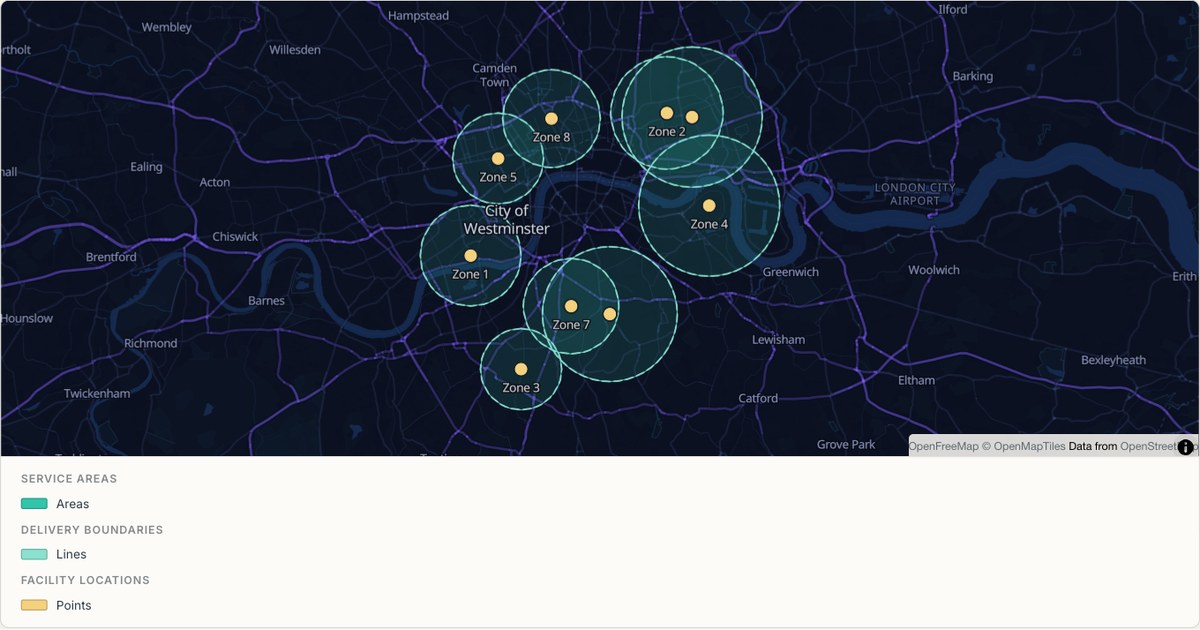Click the "Zone 4" map label
Viewport: 1200px width, 630px height.
(x=709, y=224)
